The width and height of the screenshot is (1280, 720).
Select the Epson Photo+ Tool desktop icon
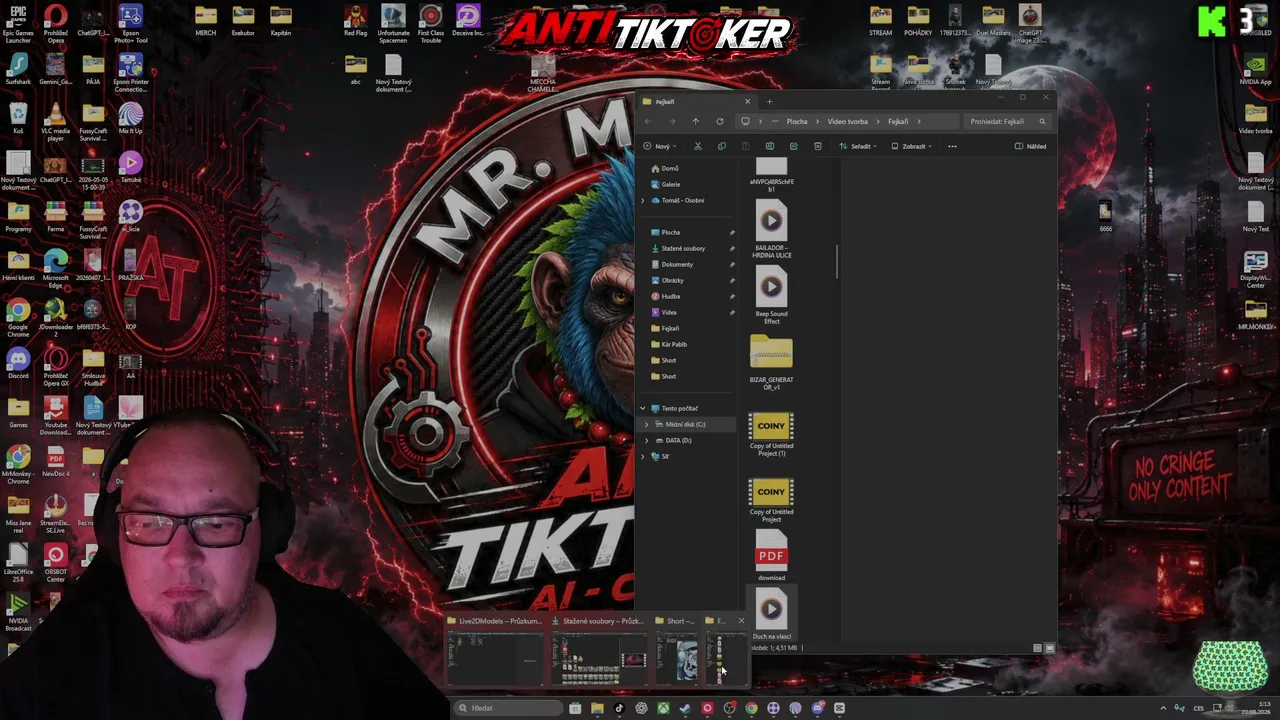[130, 24]
